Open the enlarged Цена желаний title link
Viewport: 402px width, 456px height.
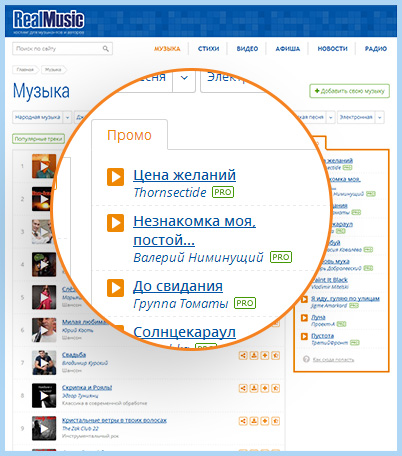[x=184, y=175]
